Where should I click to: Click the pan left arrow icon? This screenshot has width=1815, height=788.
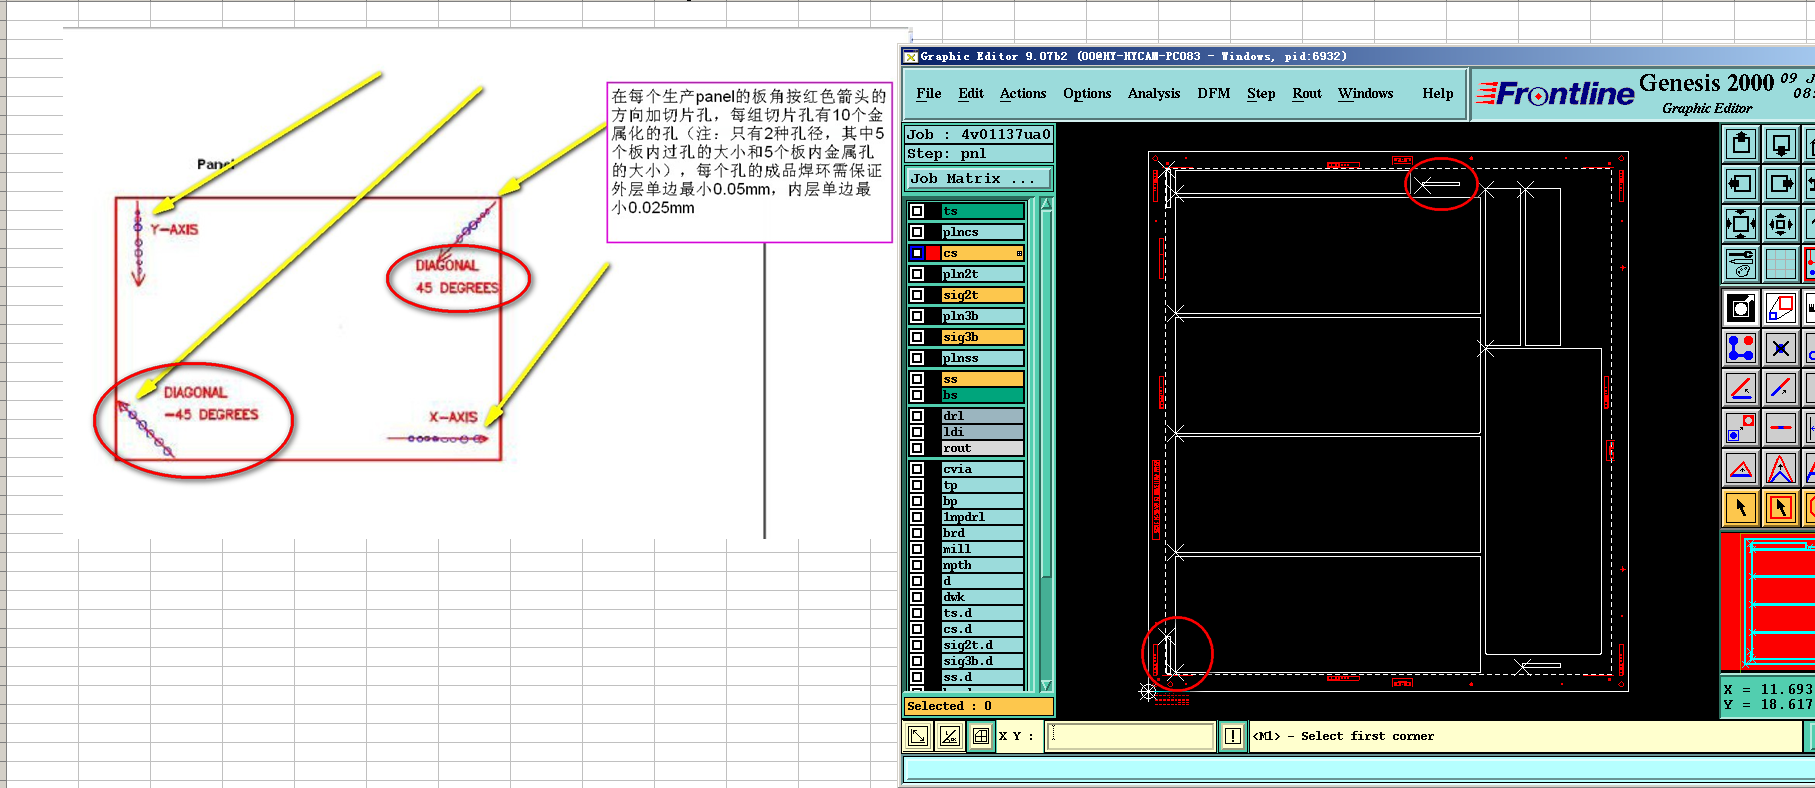tap(1741, 184)
